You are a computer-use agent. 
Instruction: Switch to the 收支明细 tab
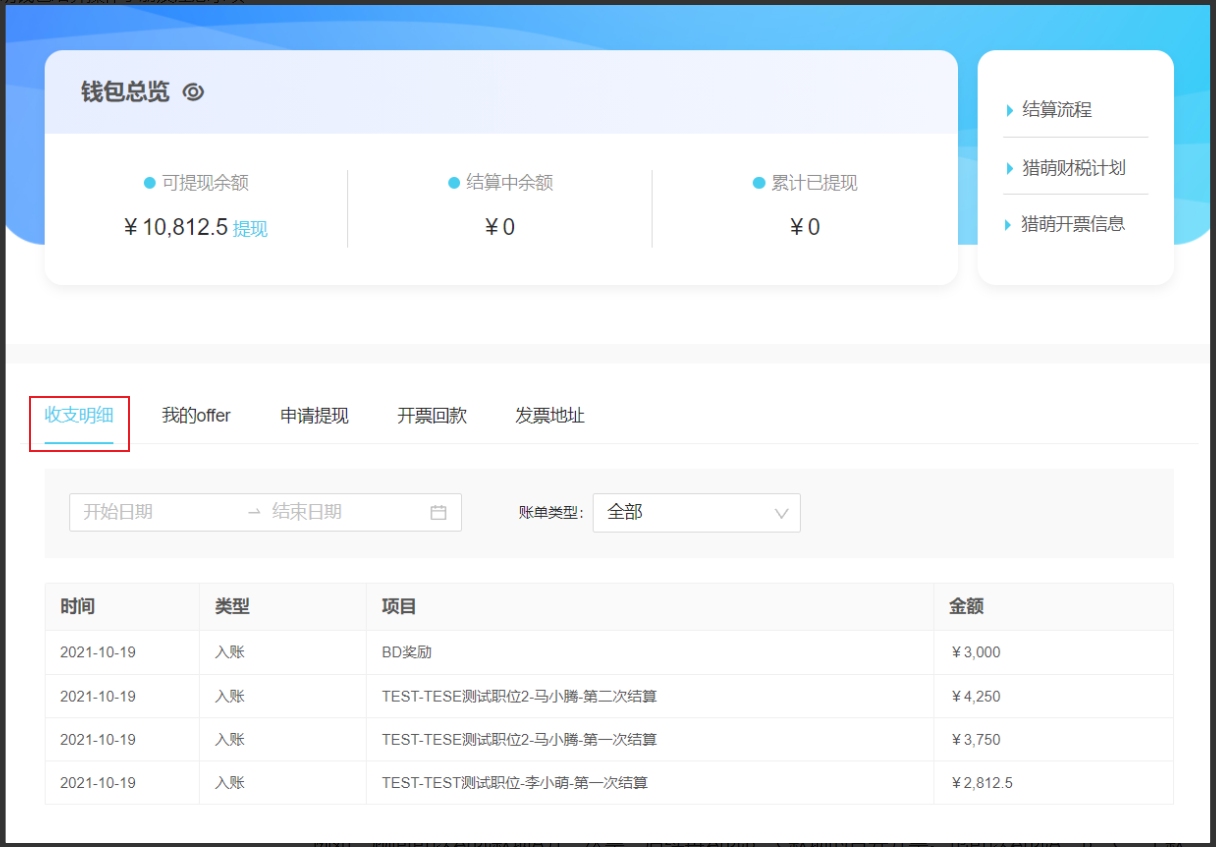pyautogui.click(x=79, y=415)
